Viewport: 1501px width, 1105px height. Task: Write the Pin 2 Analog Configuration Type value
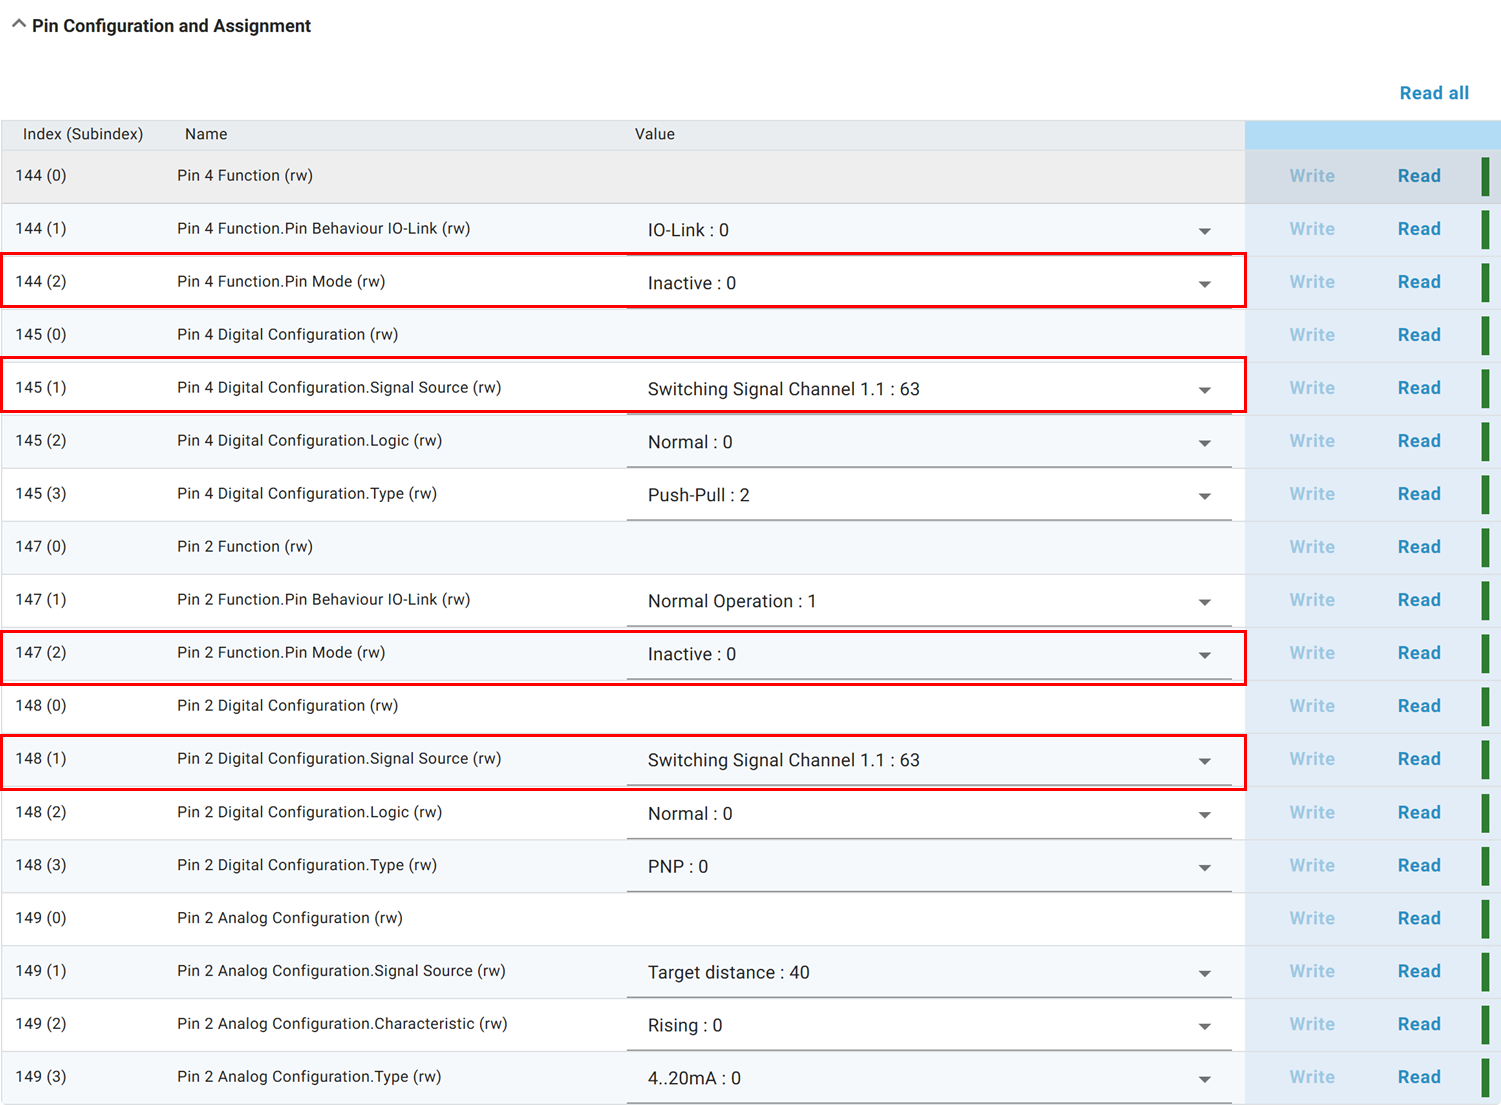pos(1311,1077)
